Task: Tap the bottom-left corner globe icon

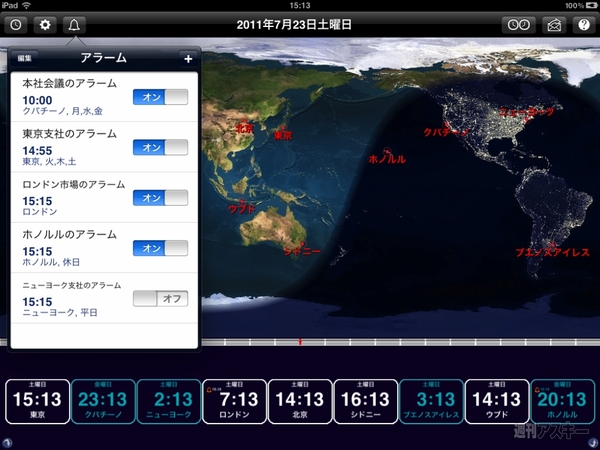Action: click(7, 443)
